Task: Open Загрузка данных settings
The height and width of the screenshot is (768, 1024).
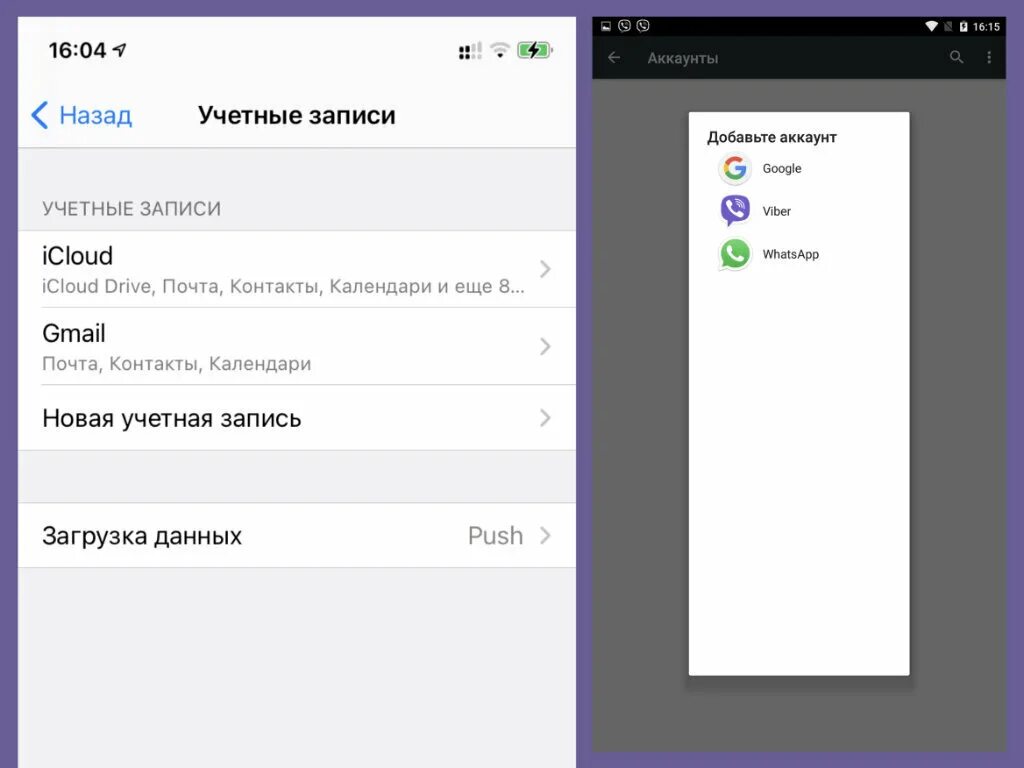Action: coord(297,536)
